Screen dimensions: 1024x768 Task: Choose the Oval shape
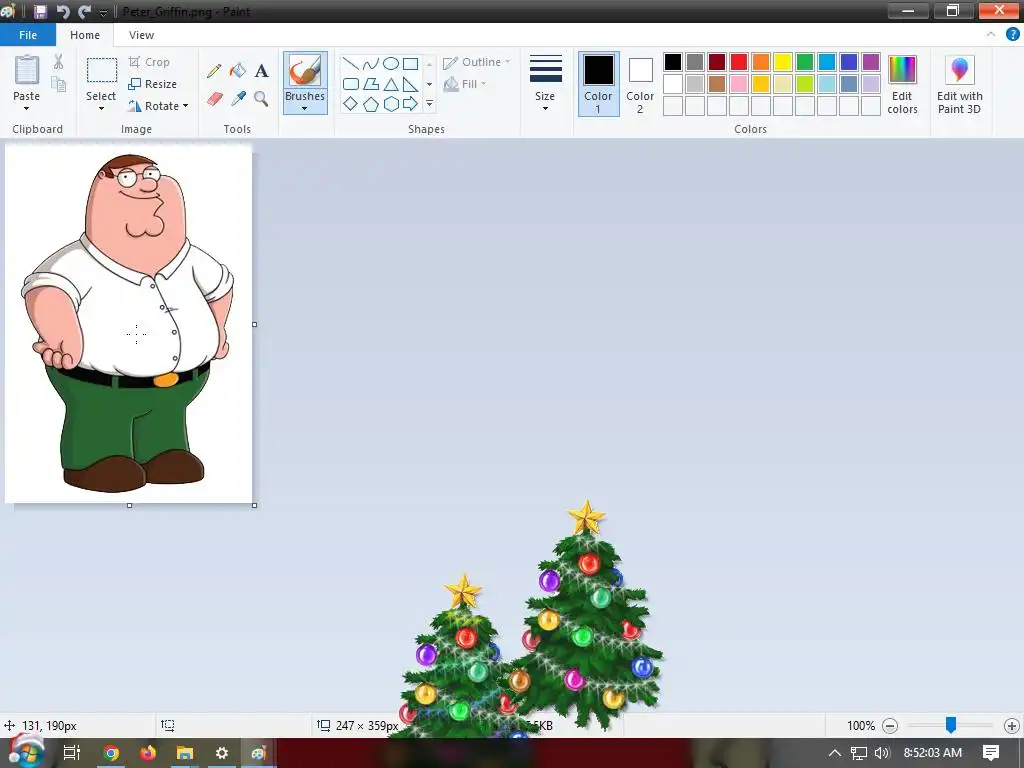coord(391,64)
